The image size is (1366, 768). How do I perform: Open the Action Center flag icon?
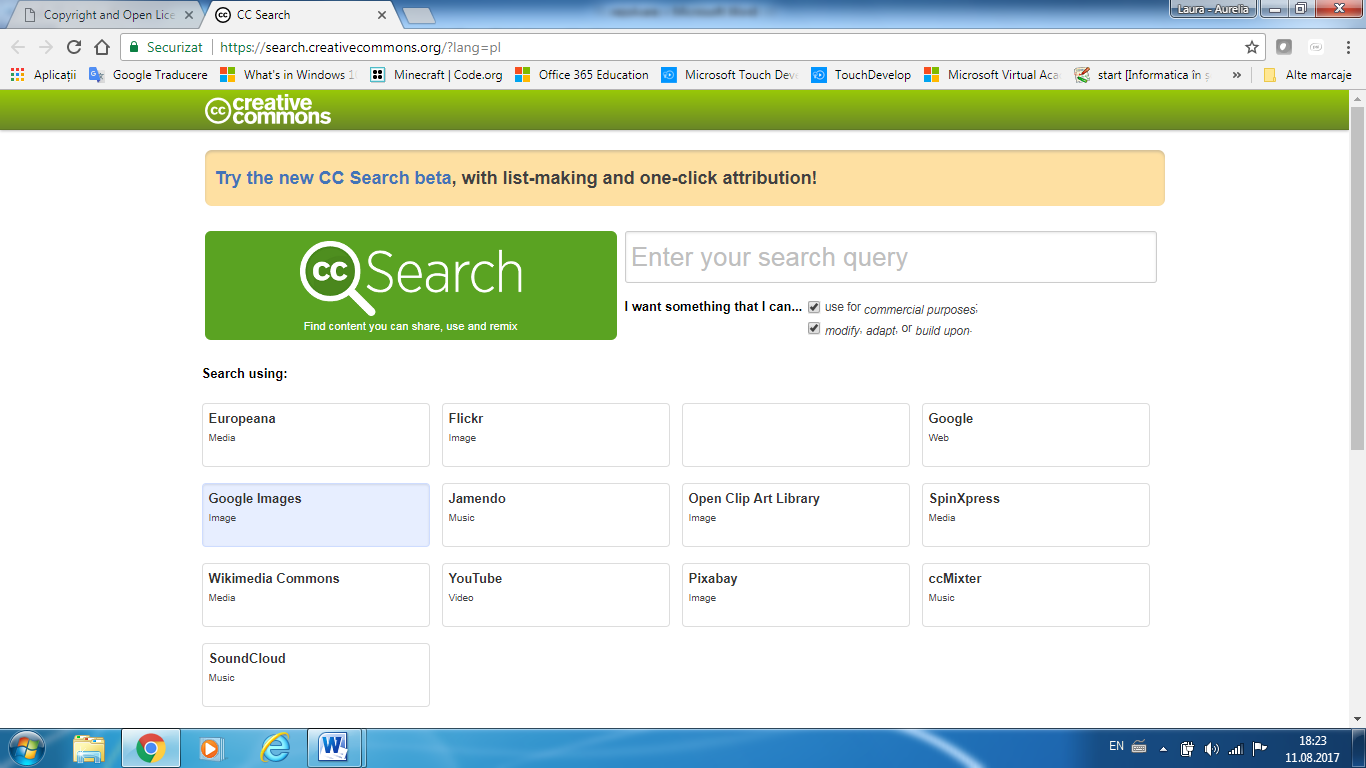(x=1260, y=748)
